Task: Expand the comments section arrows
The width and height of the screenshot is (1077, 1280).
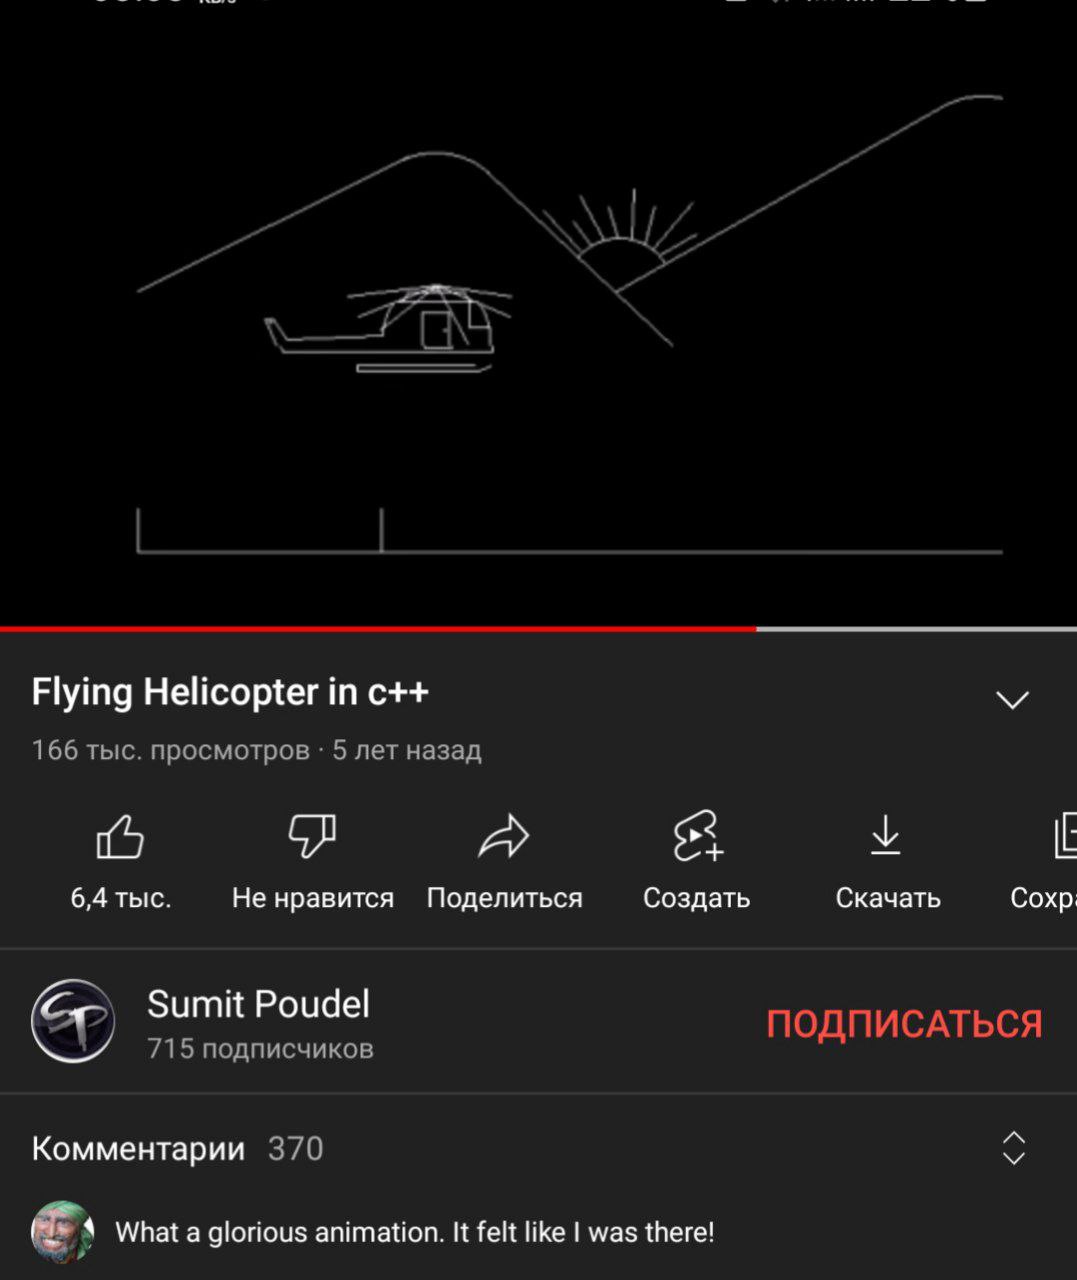Action: click(x=1014, y=1148)
